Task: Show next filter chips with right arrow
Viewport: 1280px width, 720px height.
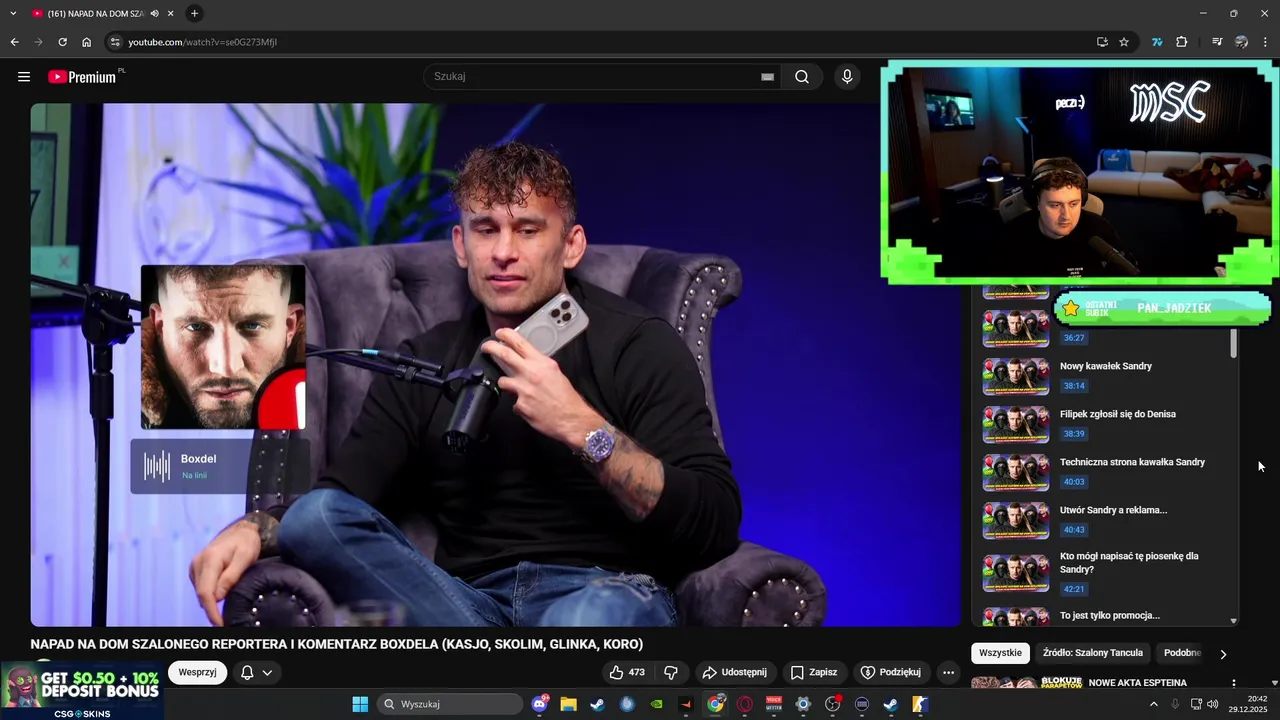Action: (1223, 654)
